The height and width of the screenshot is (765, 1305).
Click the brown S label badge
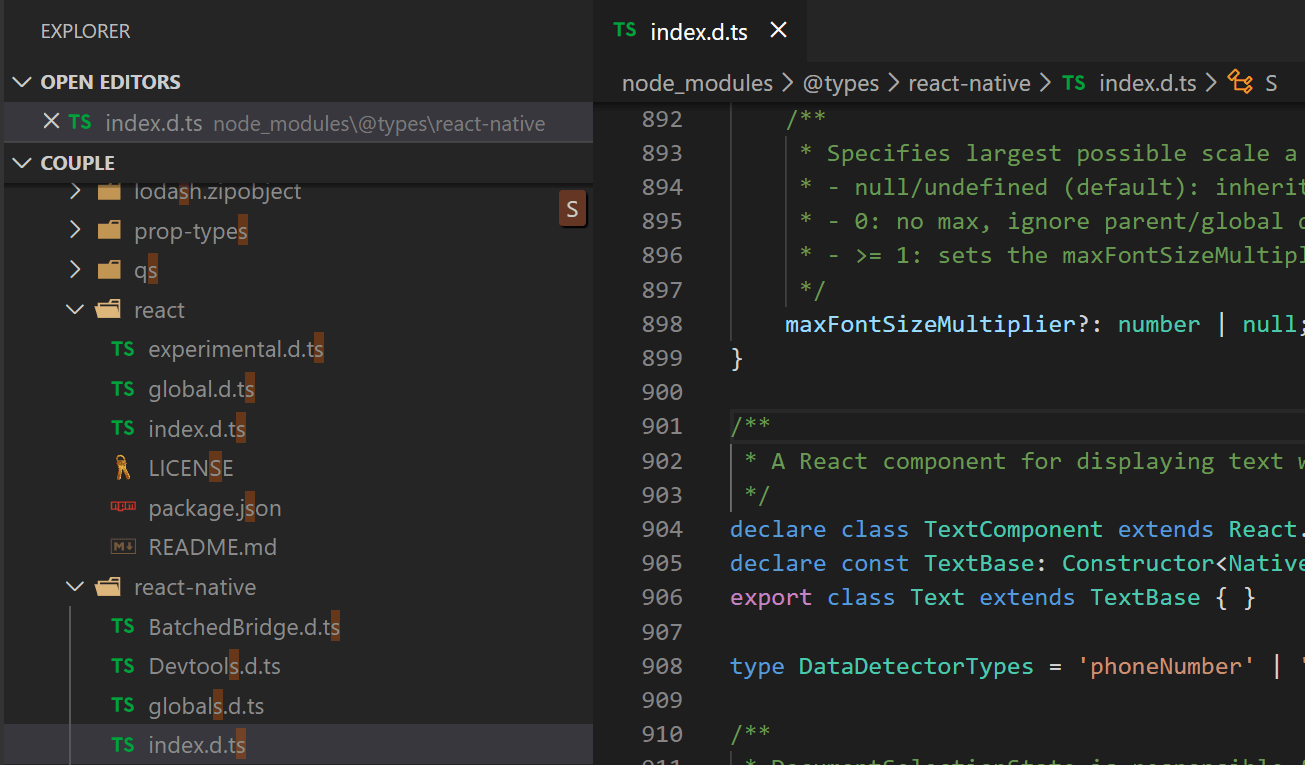point(572,208)
